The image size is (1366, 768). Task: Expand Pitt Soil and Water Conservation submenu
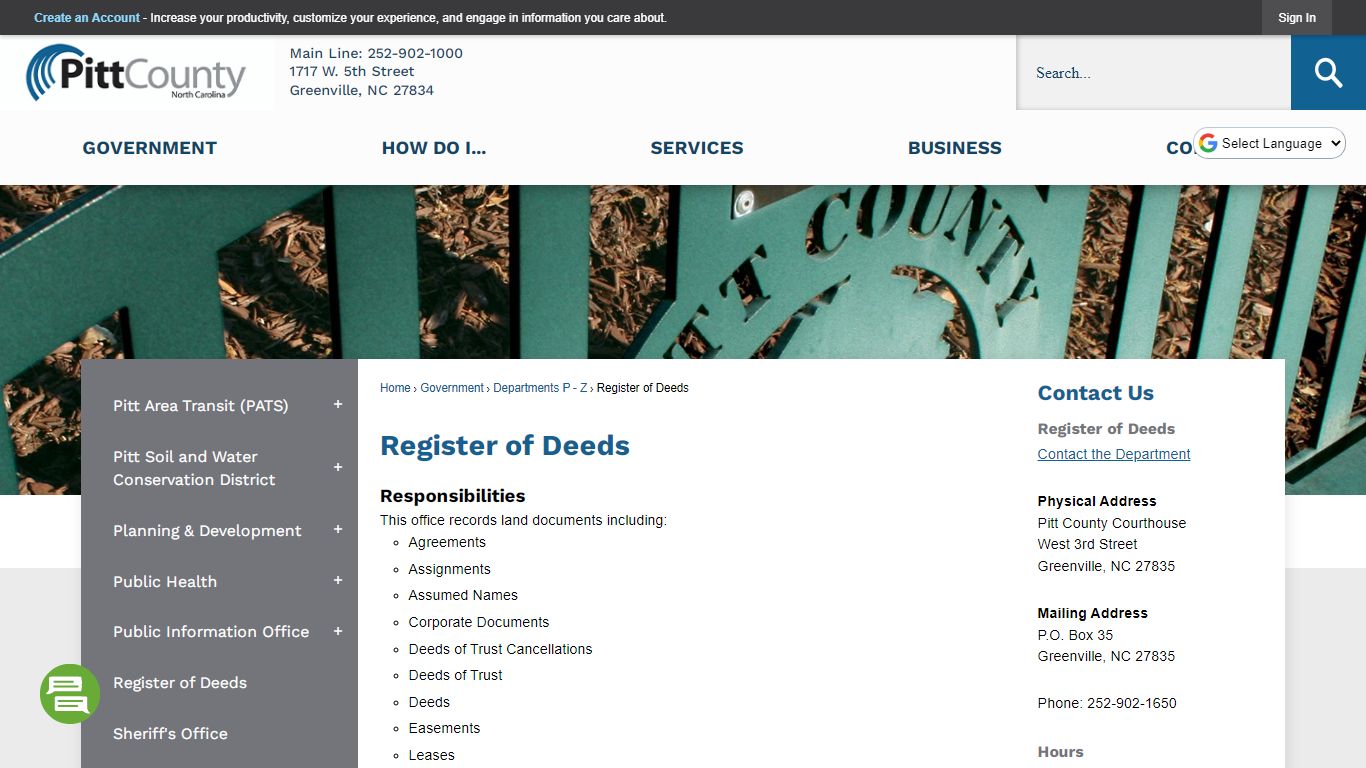tap(338, 467)
